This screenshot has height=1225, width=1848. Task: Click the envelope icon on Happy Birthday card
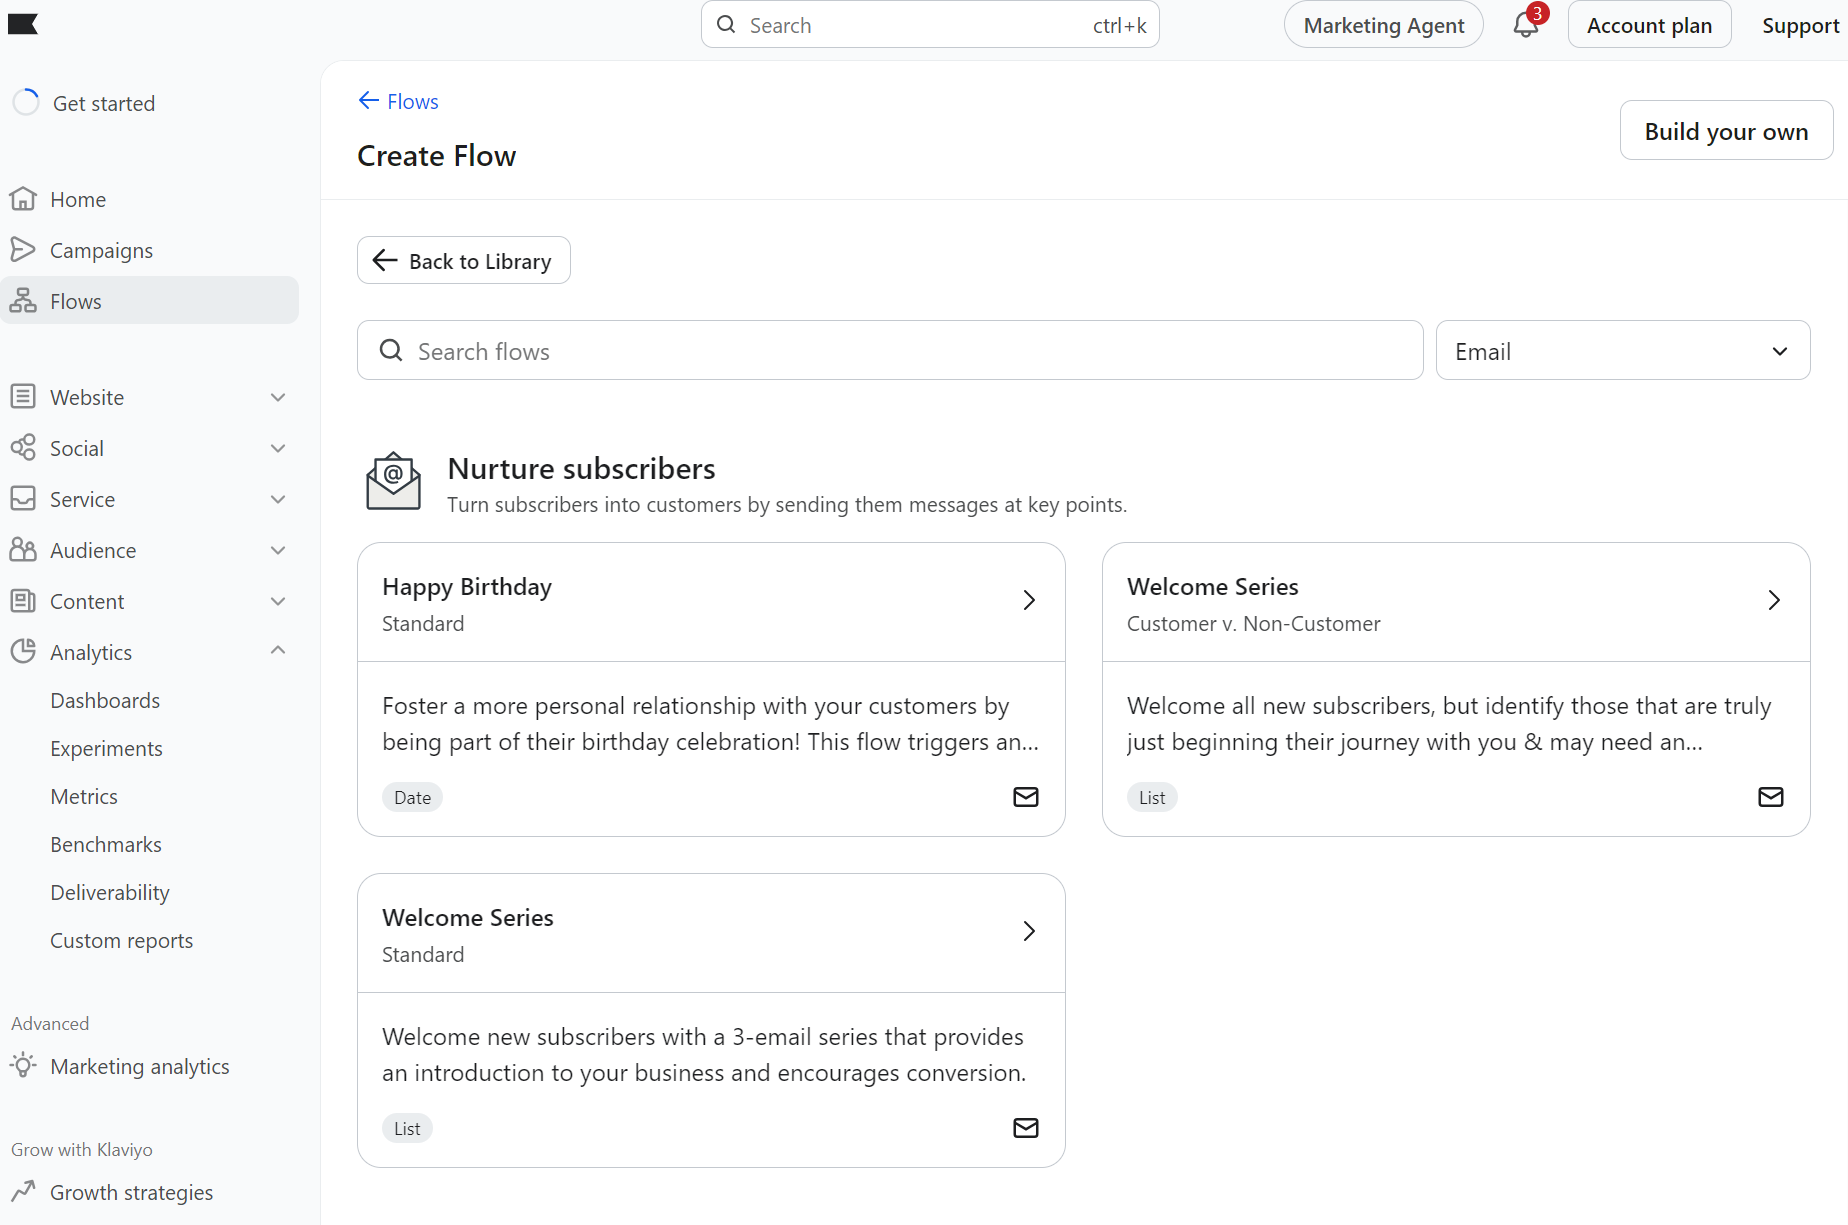[x=1026, y=797]
